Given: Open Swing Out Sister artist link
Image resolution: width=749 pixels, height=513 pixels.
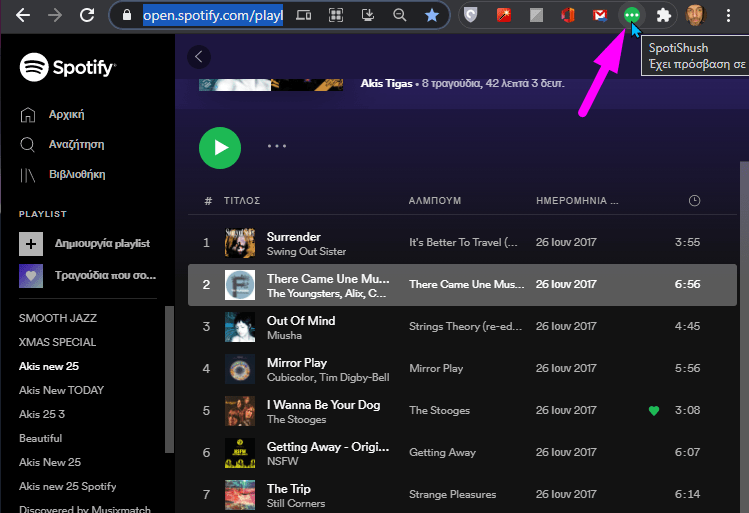Looking at the screenshot, I should click(x=306, y=251).
